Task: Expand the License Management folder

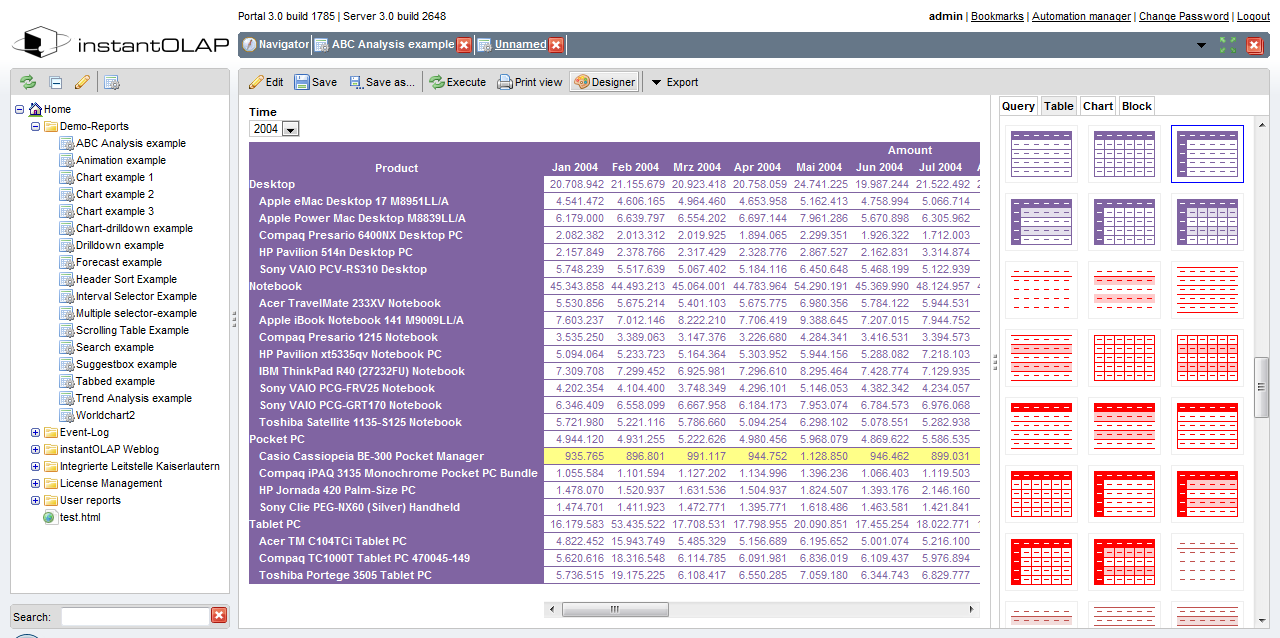Action: tap(36, 483)
